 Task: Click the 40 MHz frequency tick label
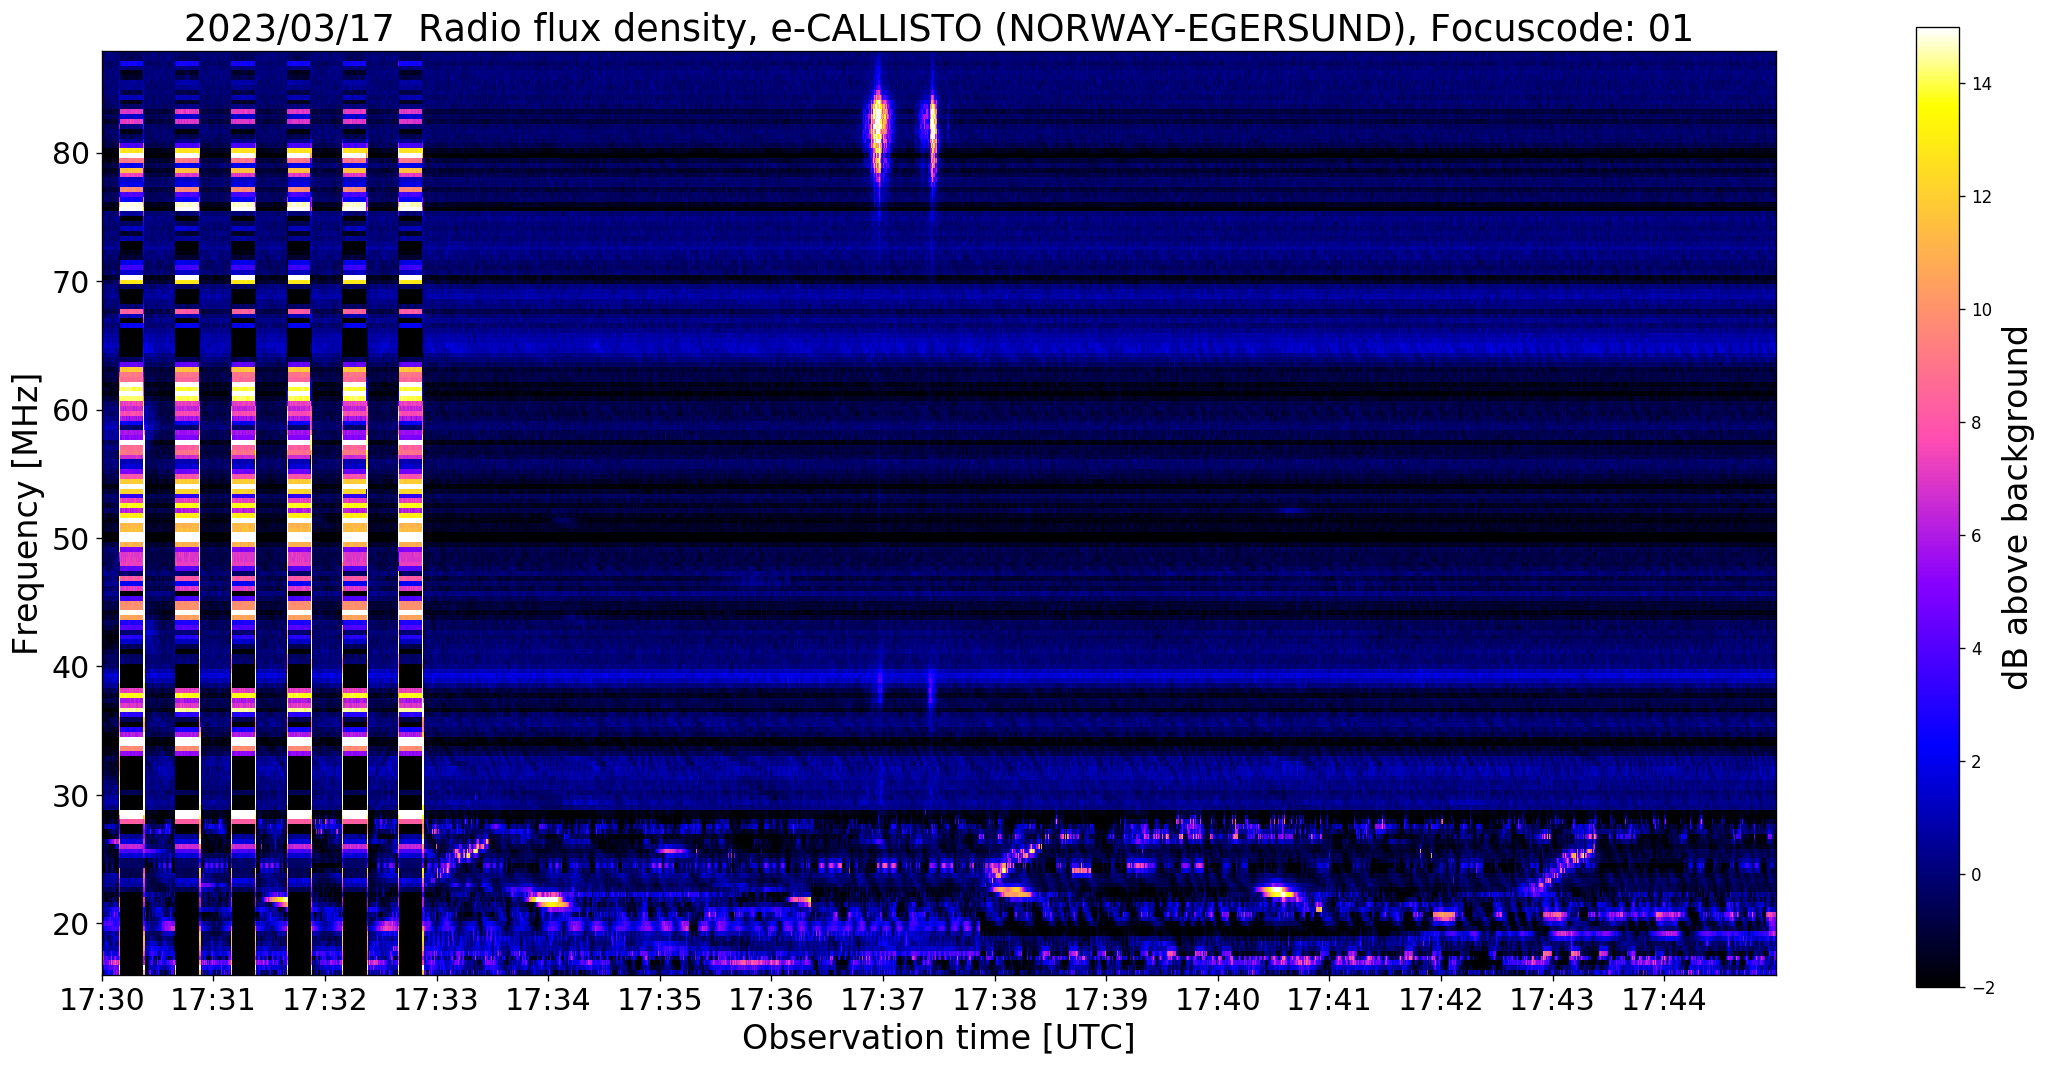tap(73, 667)
